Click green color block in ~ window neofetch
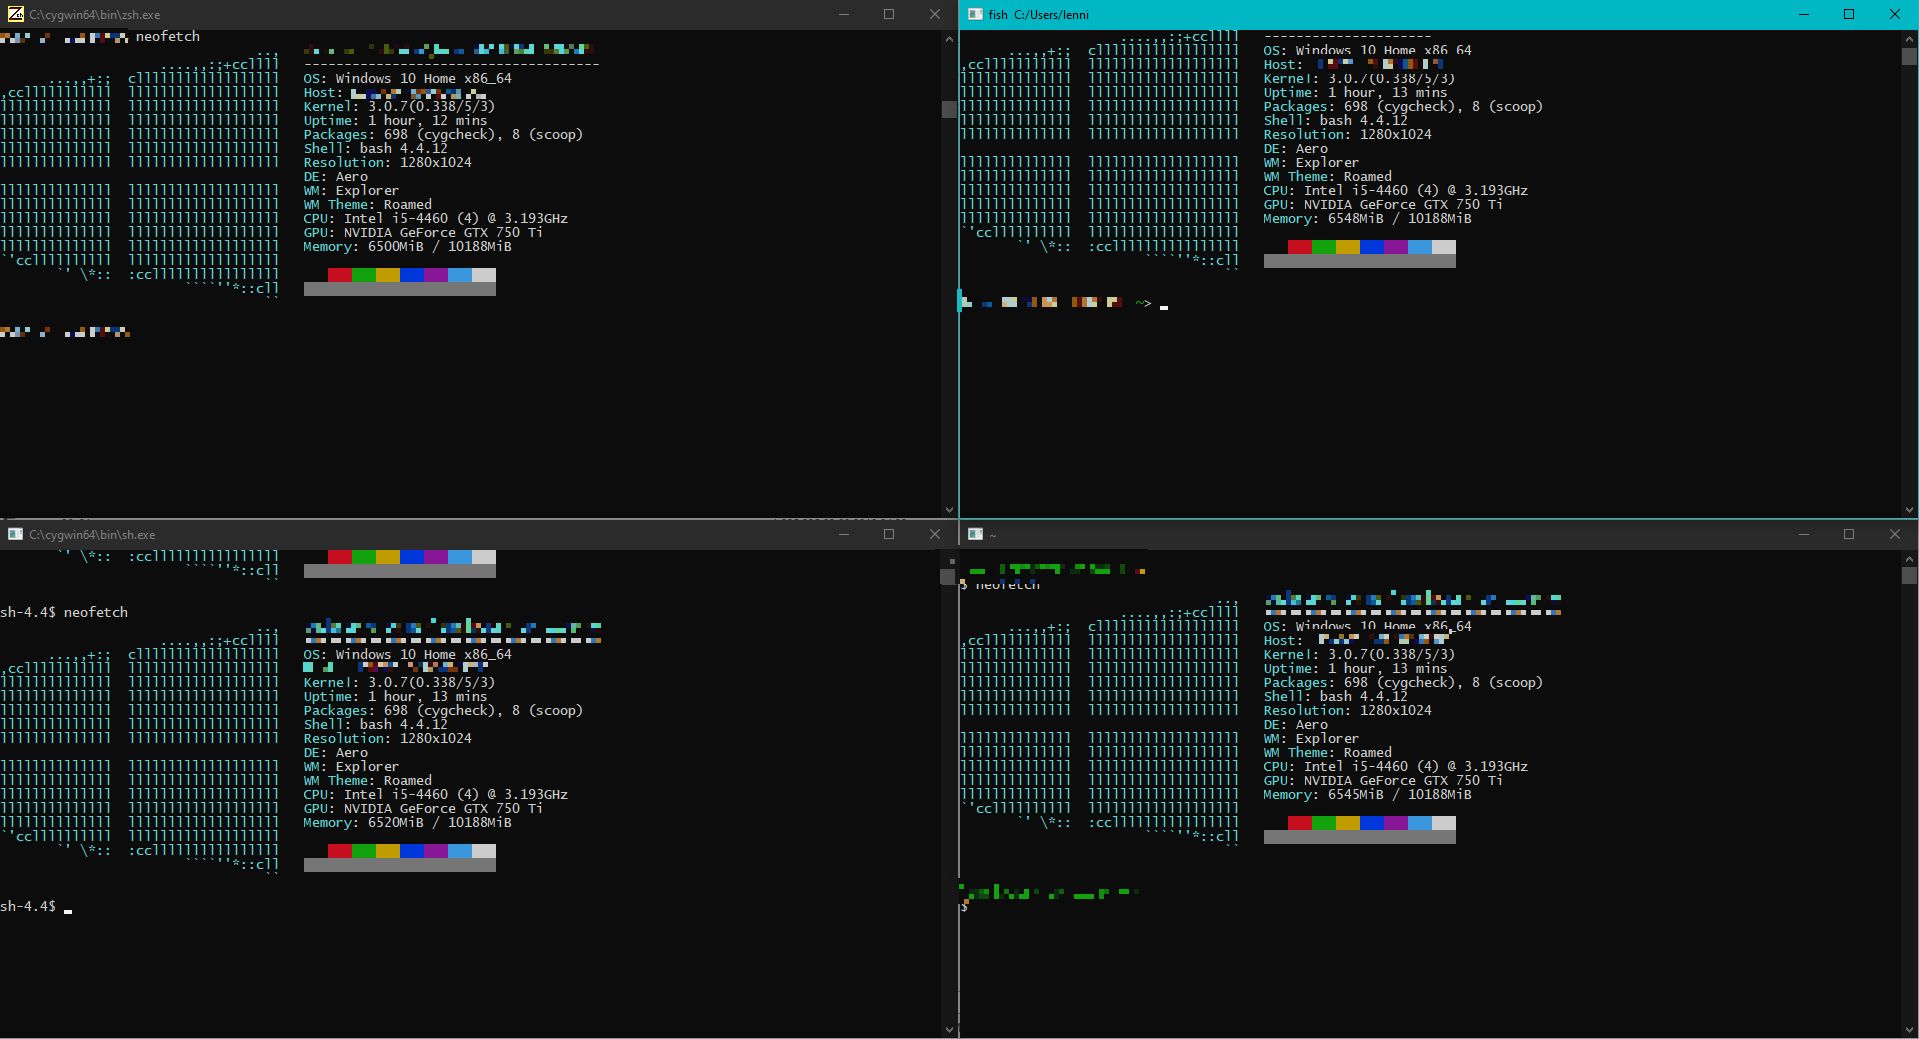 (1324, 823)
